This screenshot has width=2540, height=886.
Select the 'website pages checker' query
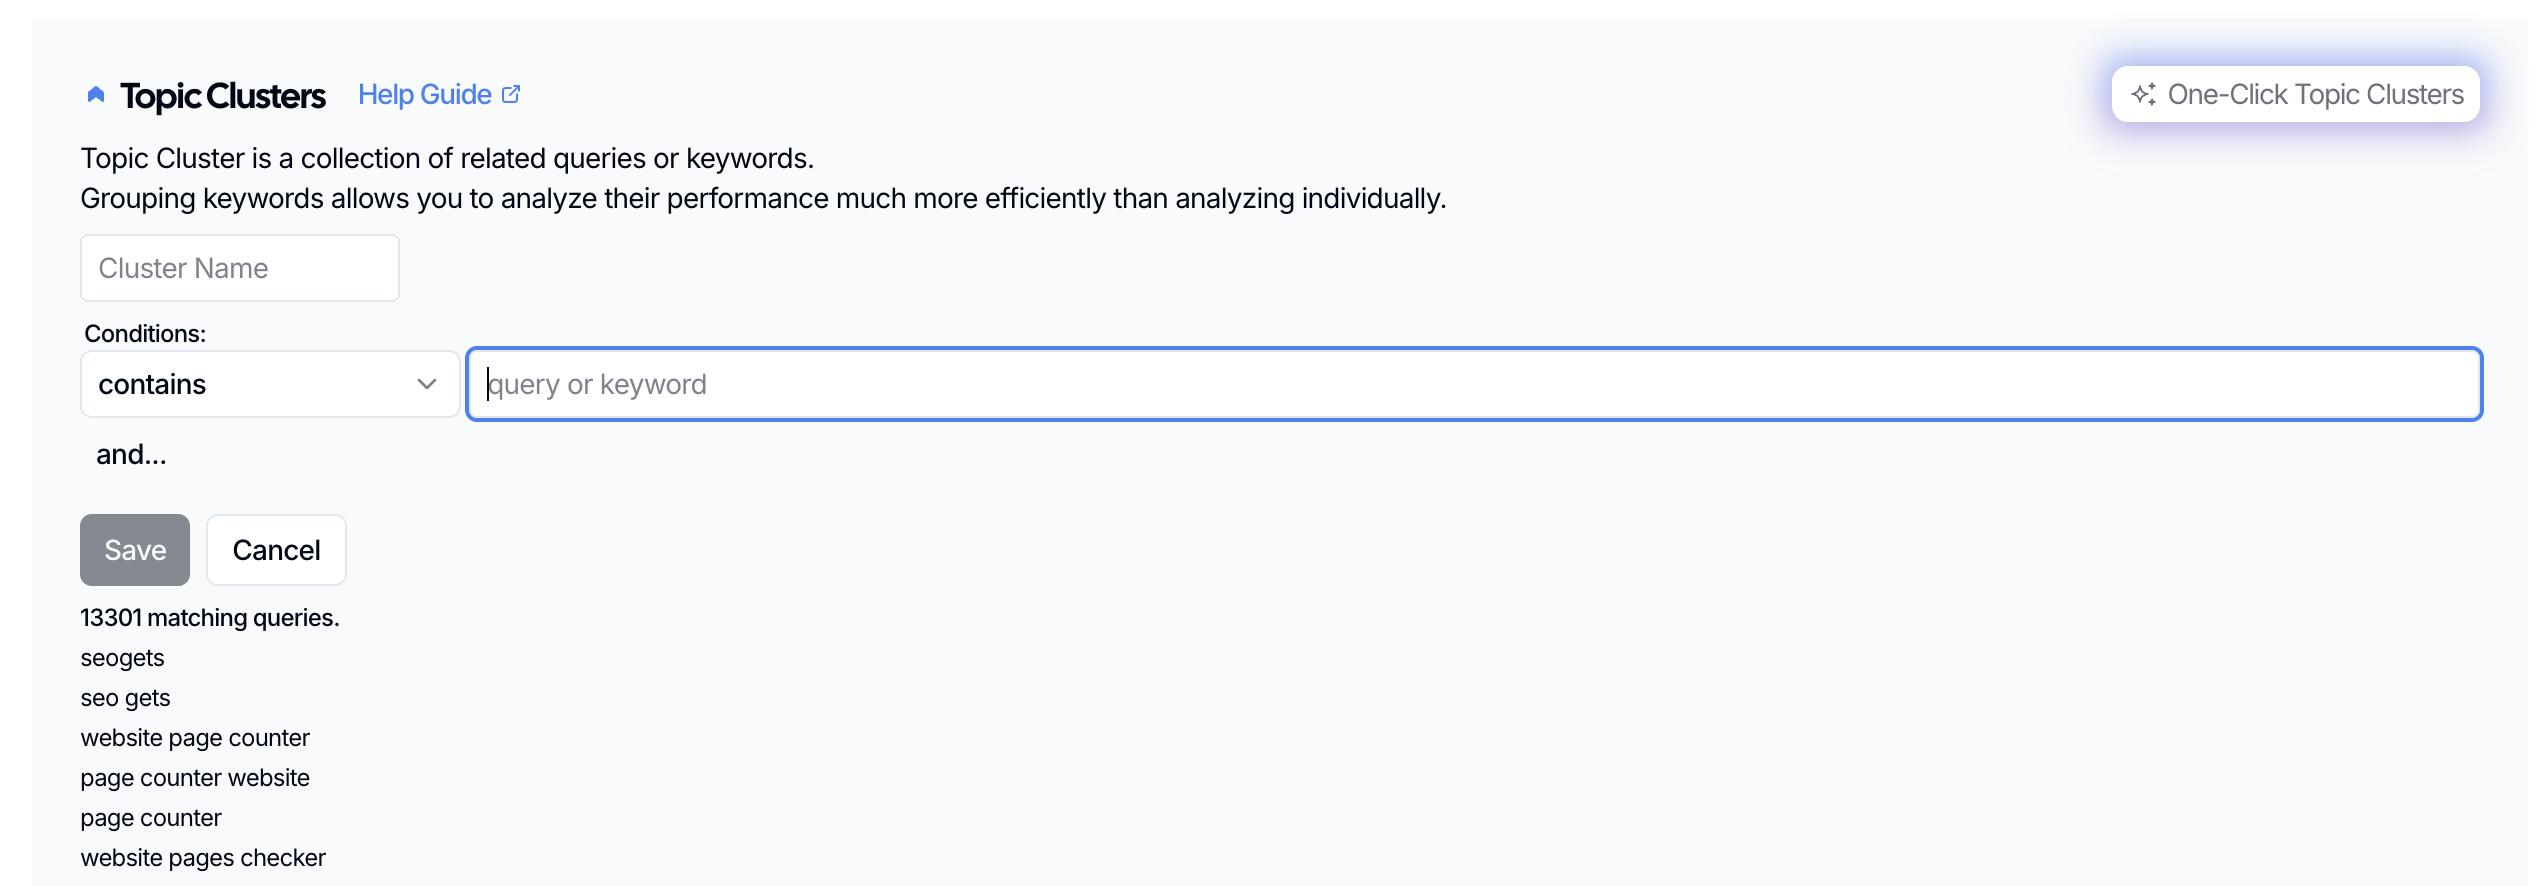(x=203, y=858)
